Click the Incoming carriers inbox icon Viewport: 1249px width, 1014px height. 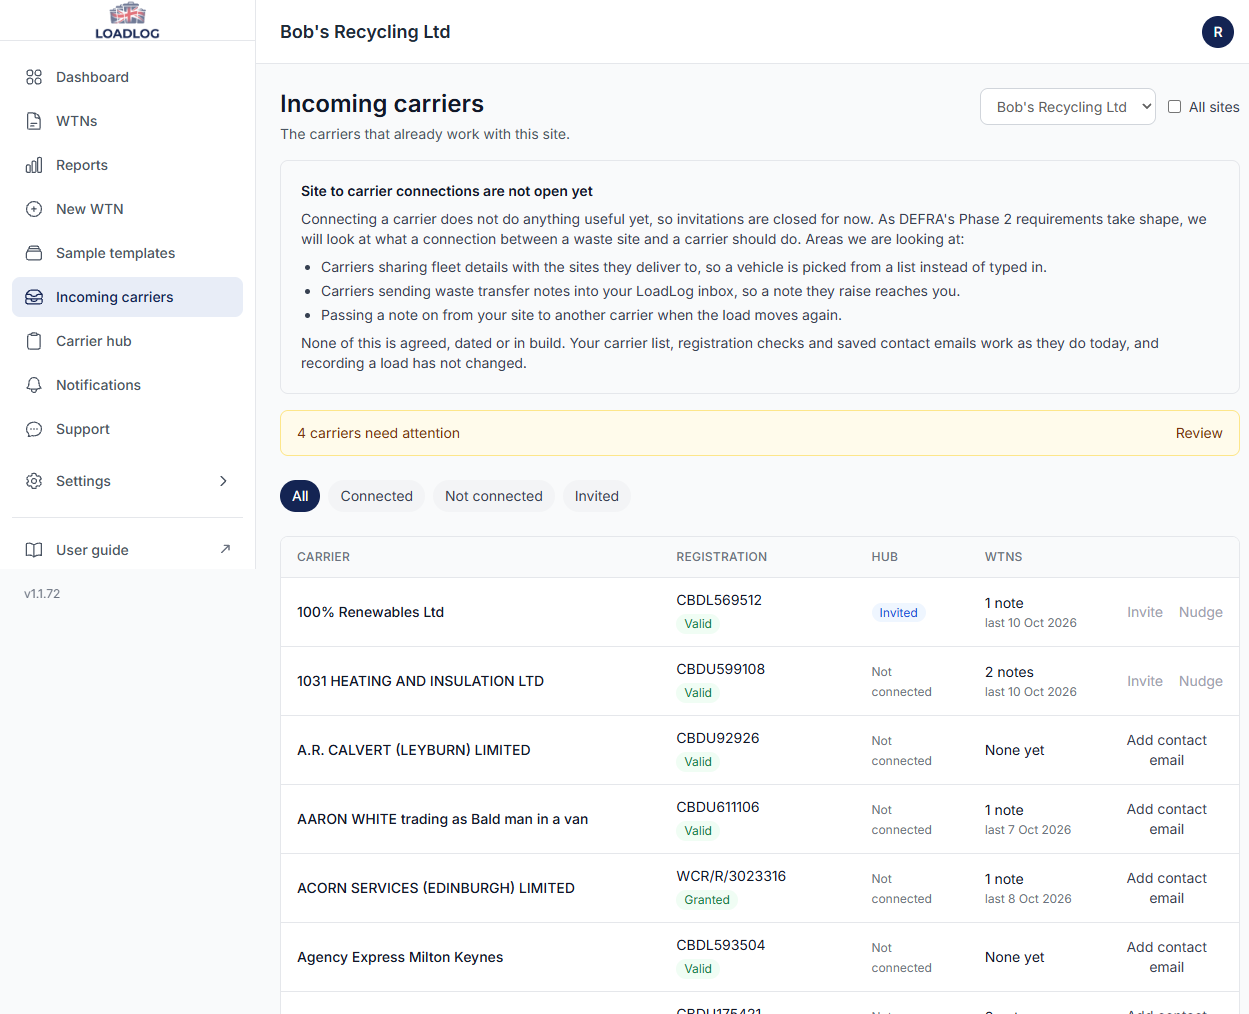(x=34, y=297)
